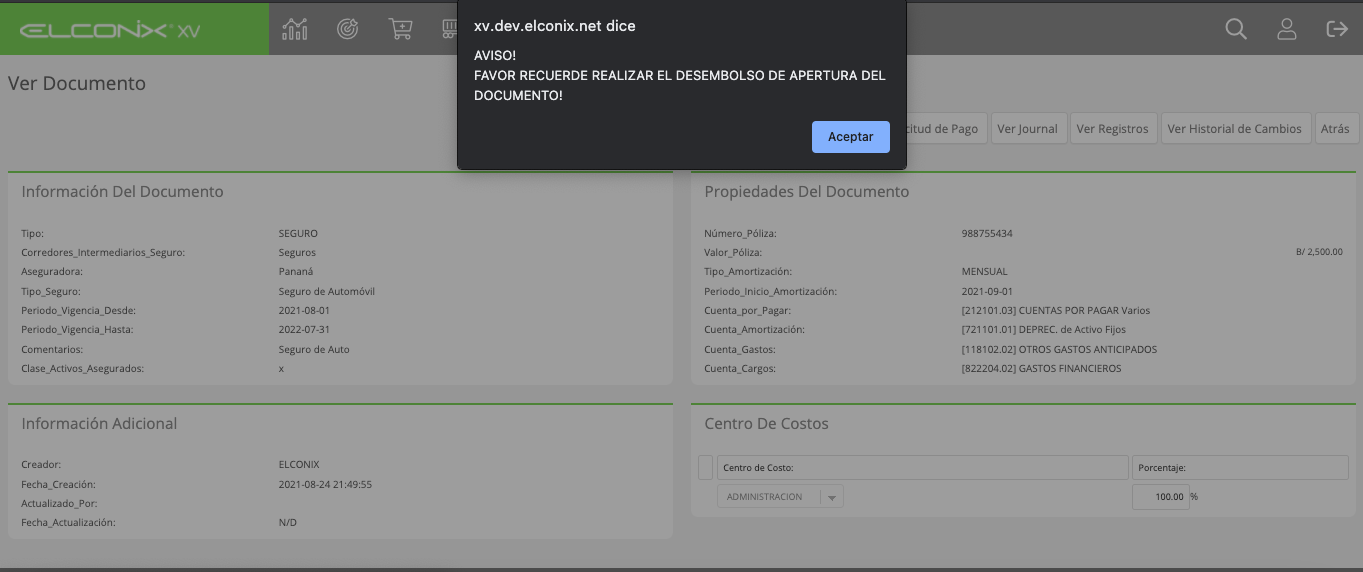The height and width of the screenshot is (572, 1363).
Task: Click the Seguro de Auto comment value
Action: [314, 349]
